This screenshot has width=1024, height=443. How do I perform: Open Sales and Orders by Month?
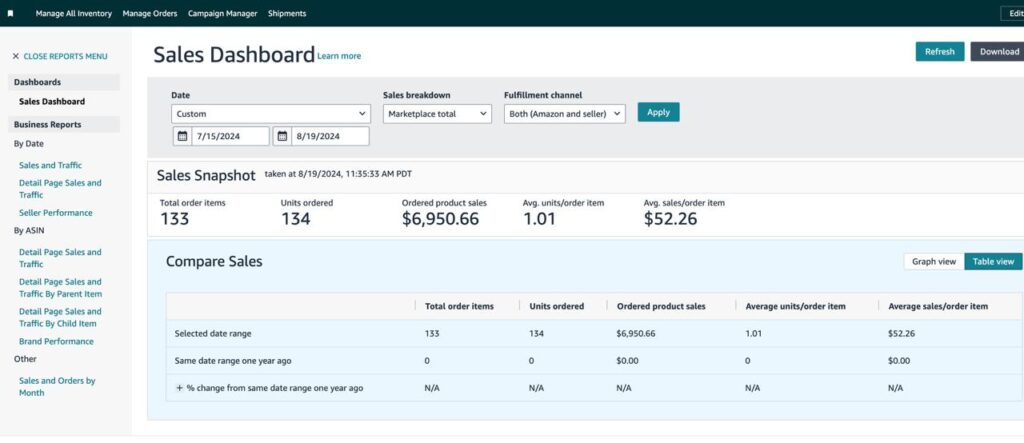57,386
